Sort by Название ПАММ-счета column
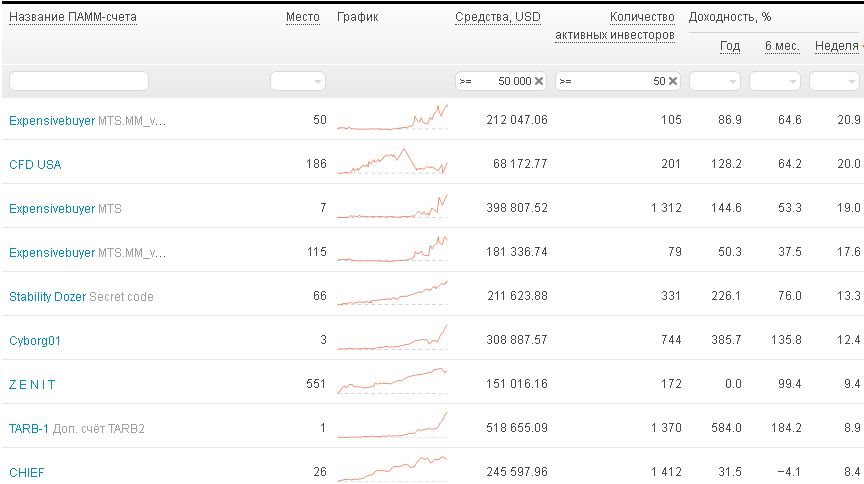 [72, 17]
